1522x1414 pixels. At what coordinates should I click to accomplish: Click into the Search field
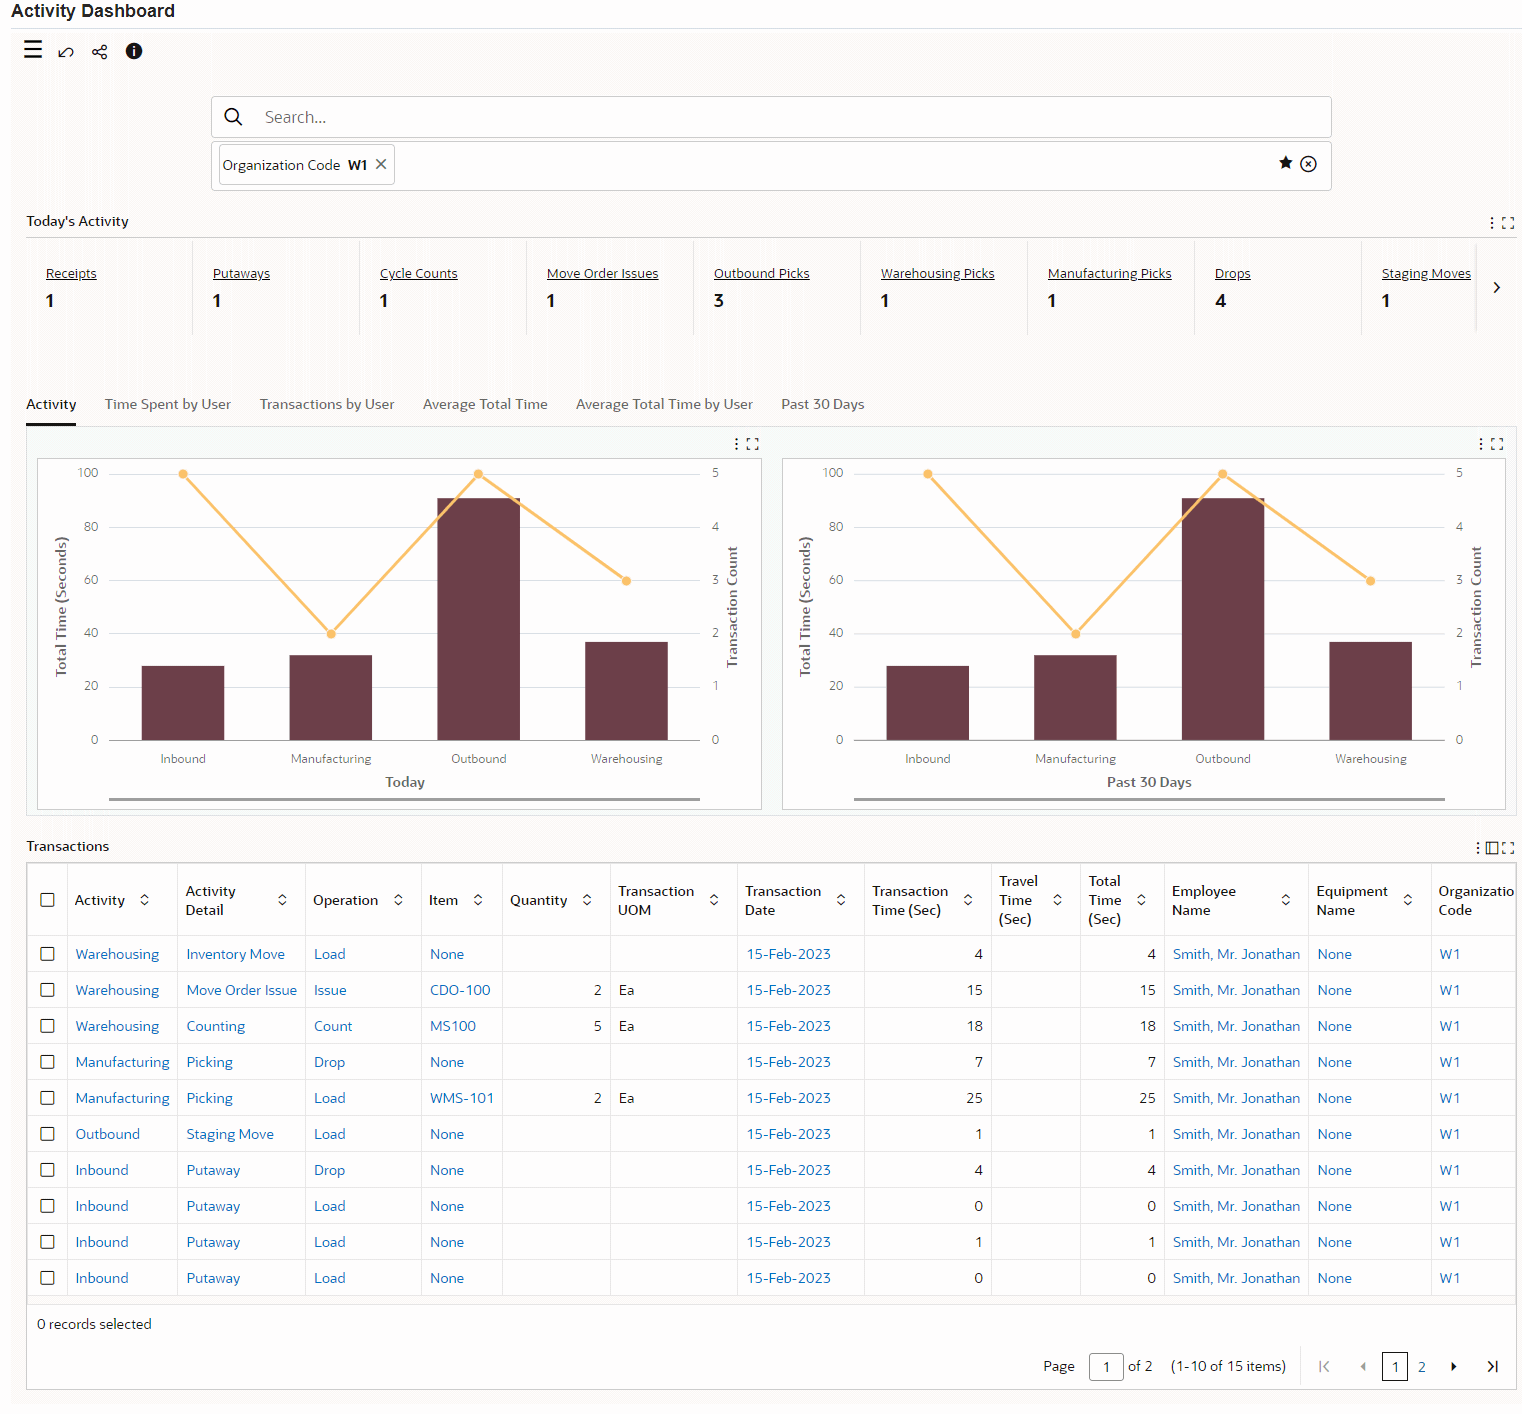click(x=771, y=117)
